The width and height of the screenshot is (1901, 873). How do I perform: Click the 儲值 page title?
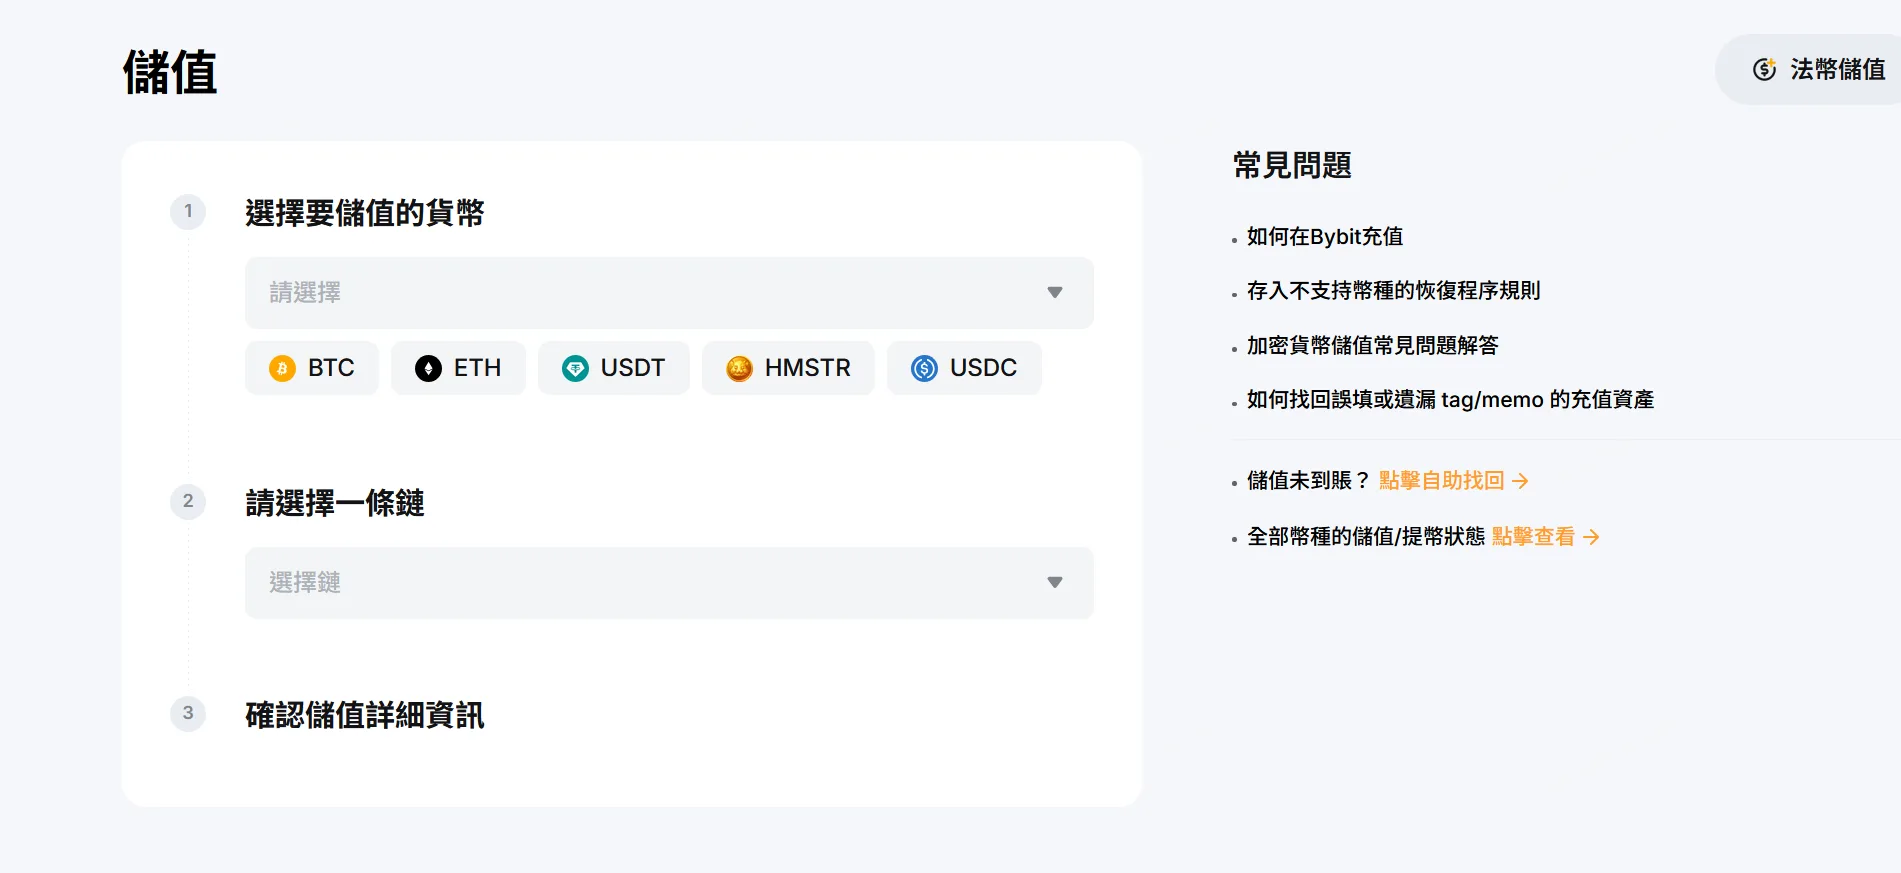pyautogui.click(x=170, y=73)
